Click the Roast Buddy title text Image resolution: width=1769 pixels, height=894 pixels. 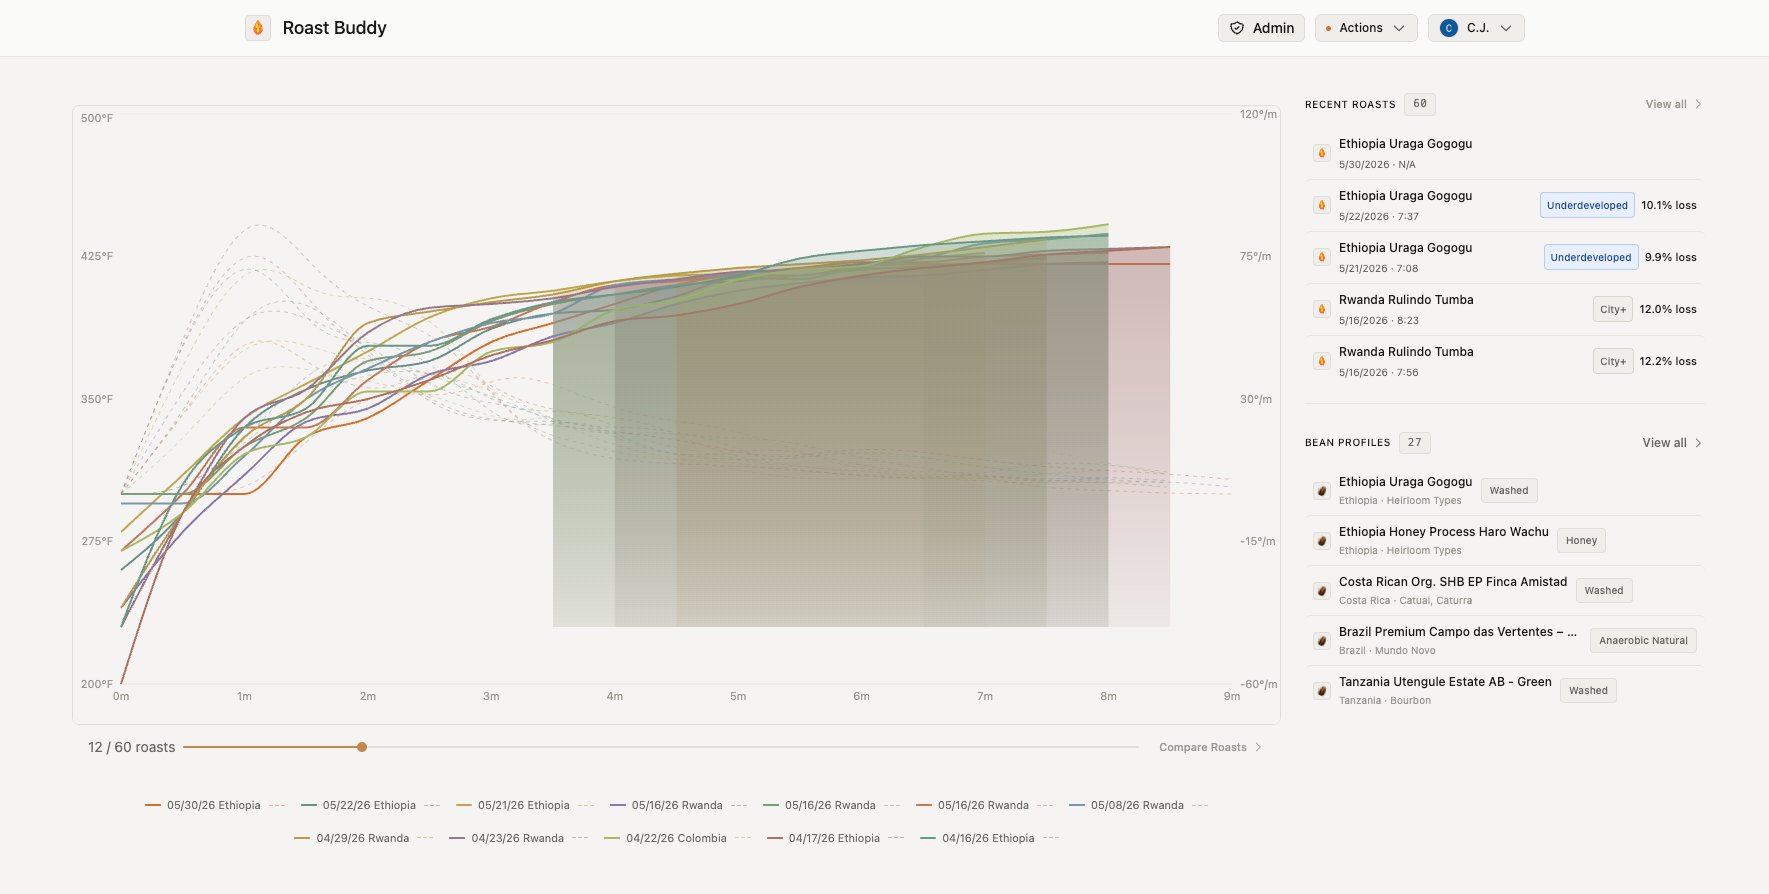(334, 28)
